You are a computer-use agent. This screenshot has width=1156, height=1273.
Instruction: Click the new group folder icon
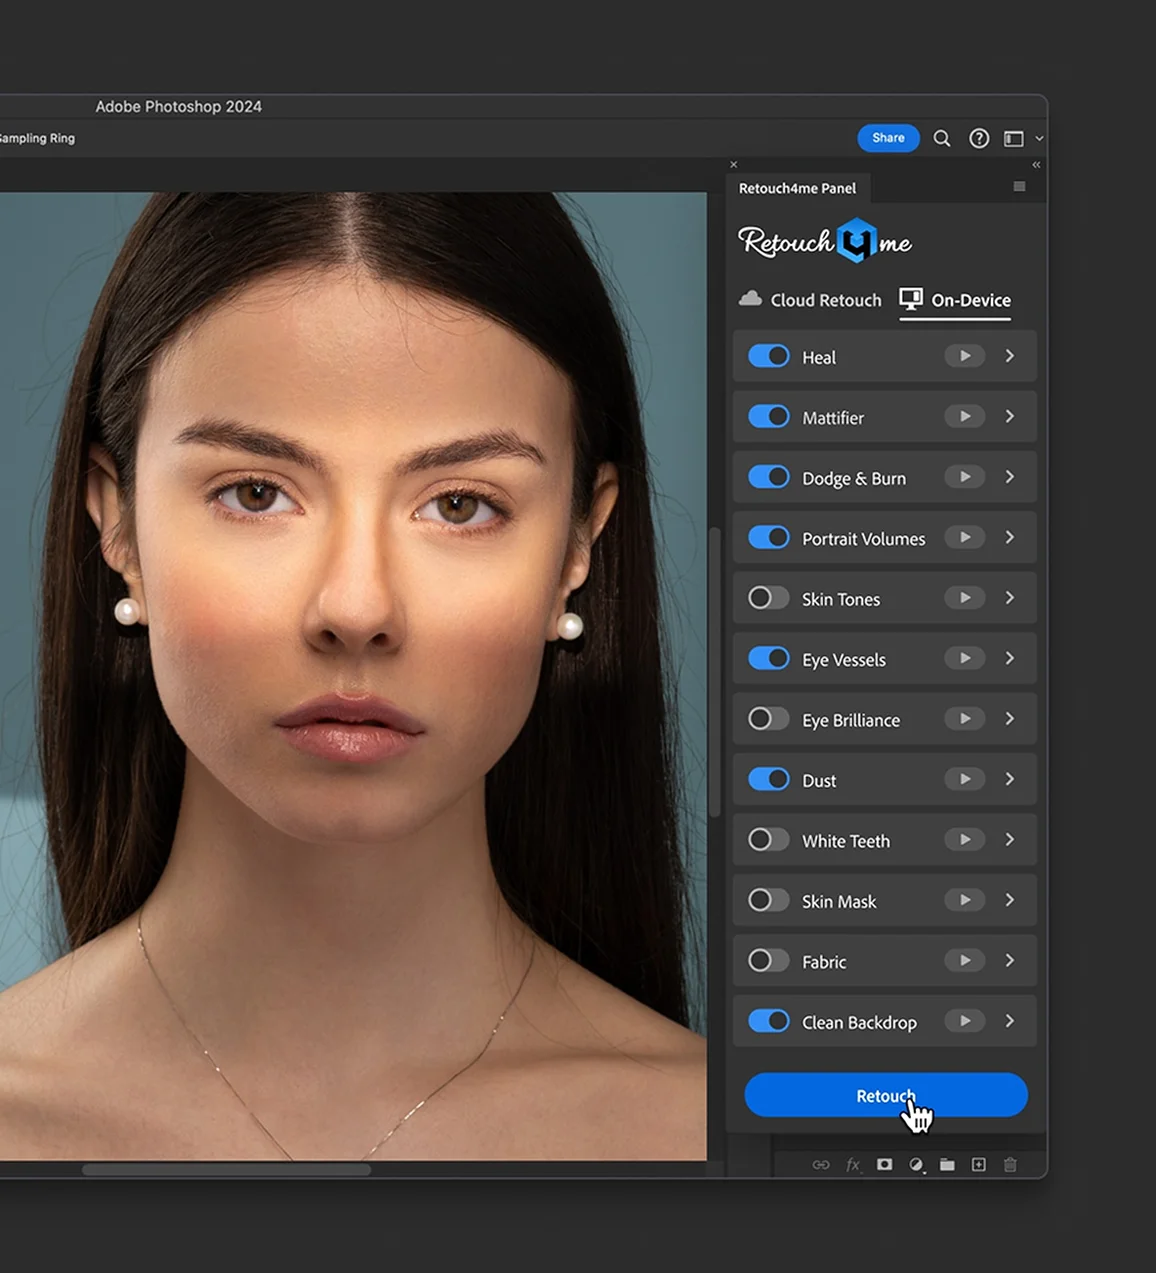947,1165
